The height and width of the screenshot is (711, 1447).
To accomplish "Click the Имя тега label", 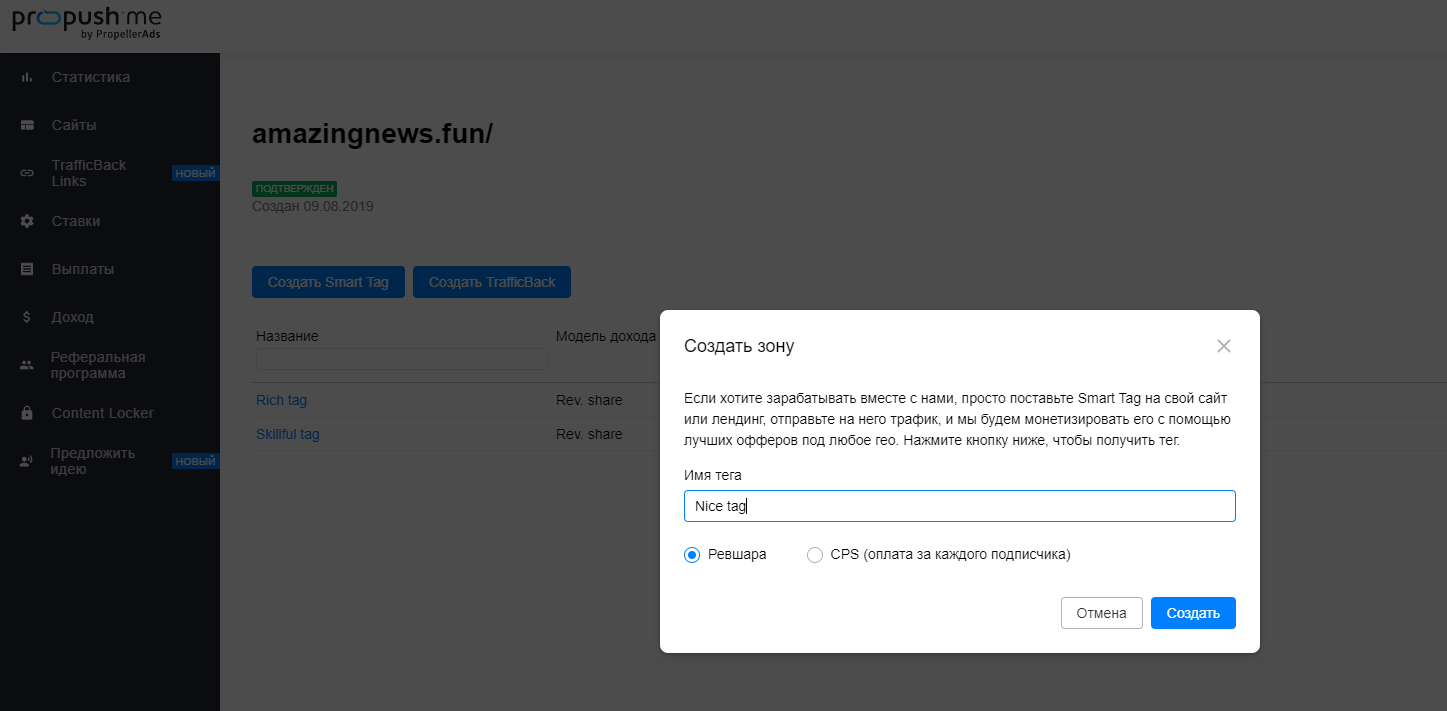I will pos(713,475).
